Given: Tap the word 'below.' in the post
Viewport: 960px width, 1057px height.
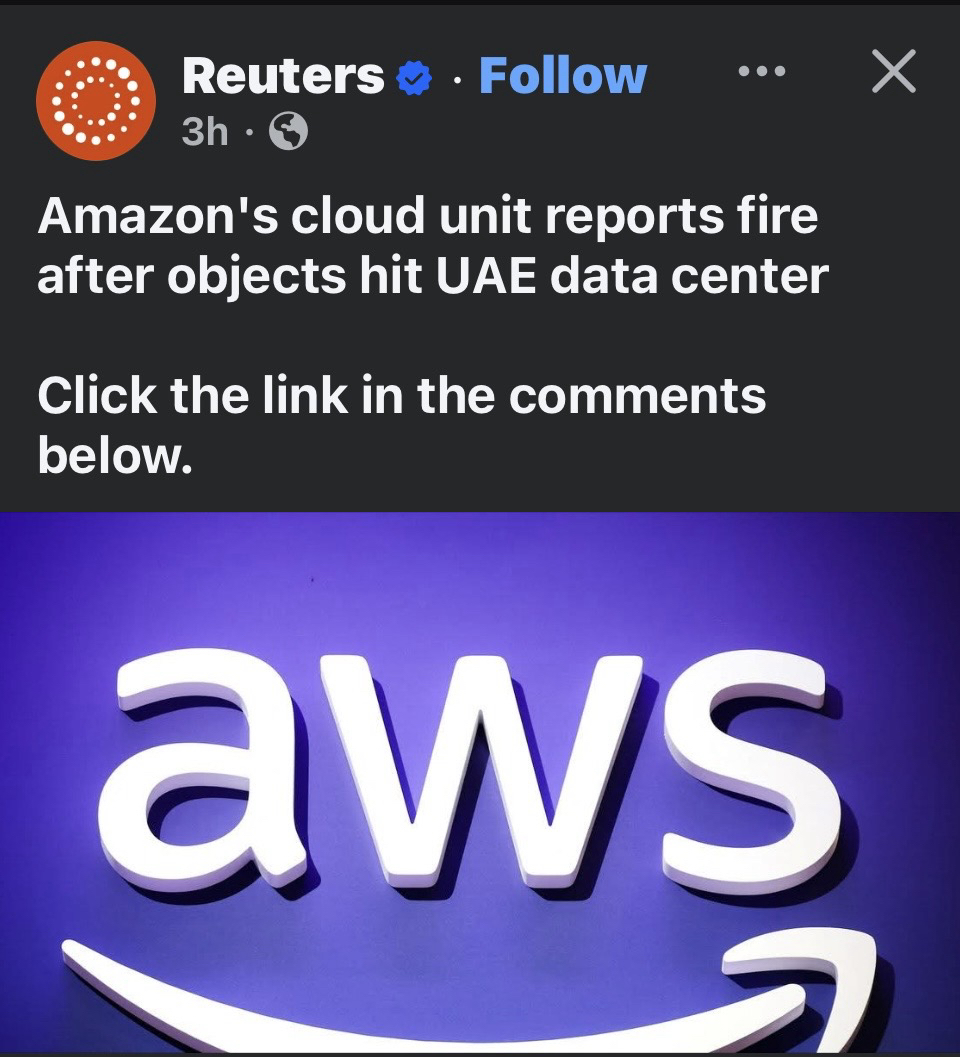Looking at the screenshot, I should [x=115, y=455].
